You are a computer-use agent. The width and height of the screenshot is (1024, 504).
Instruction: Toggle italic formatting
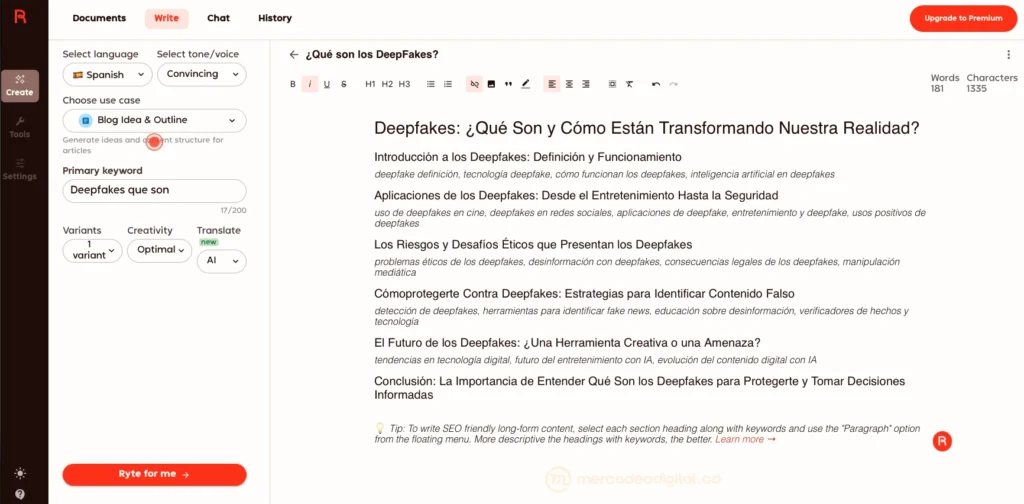click(x=310, y=84)
